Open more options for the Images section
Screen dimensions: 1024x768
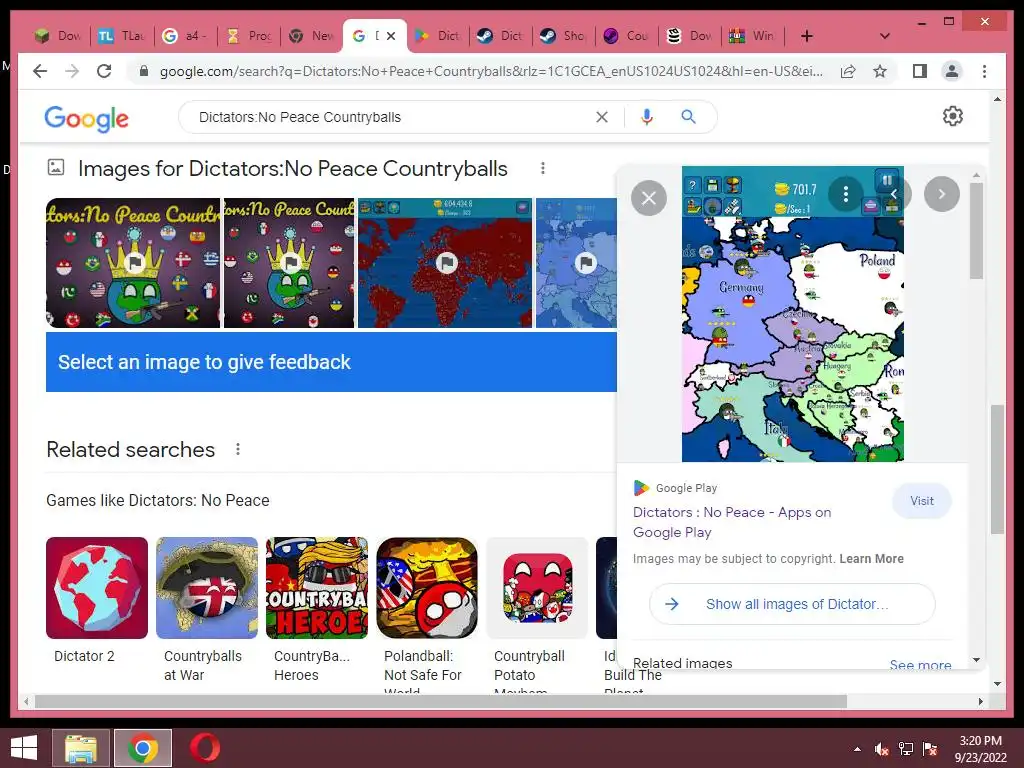click(x=542, y=168)
